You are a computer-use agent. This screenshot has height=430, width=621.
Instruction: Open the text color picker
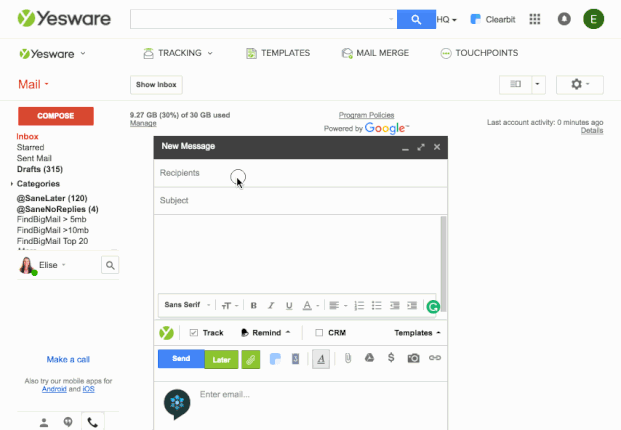[310, 305]
